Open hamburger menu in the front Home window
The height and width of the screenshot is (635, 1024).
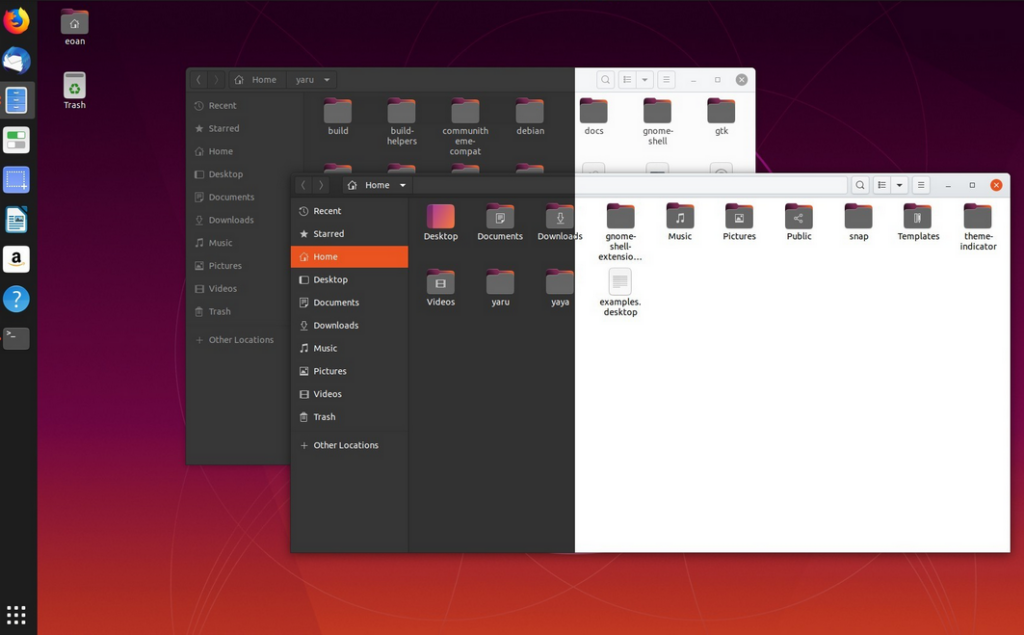click(921, 185)
